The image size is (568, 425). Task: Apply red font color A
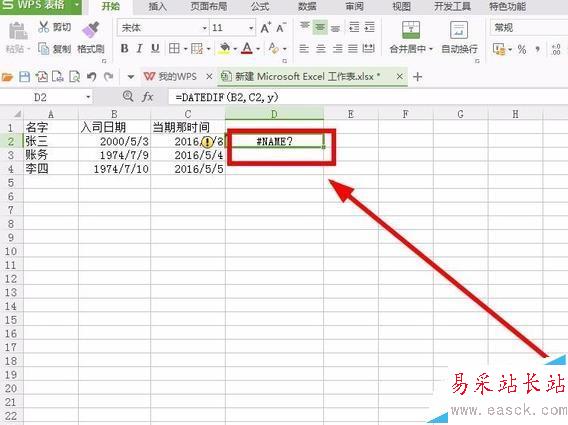pos(247,48)
